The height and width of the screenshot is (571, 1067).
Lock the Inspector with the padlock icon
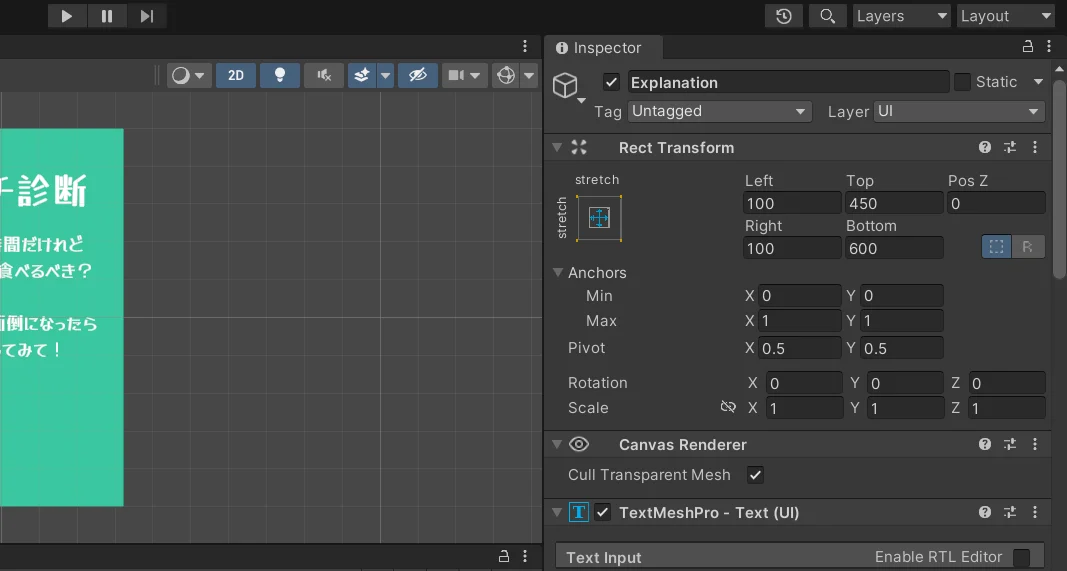tap(1028, 46)
